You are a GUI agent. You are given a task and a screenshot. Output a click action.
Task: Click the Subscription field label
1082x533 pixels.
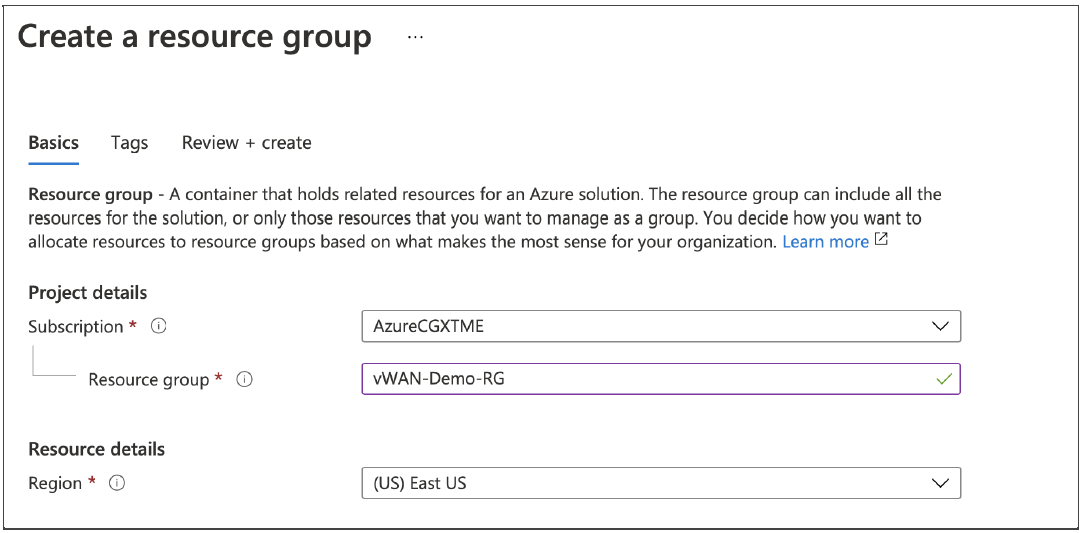click(75, 327)
